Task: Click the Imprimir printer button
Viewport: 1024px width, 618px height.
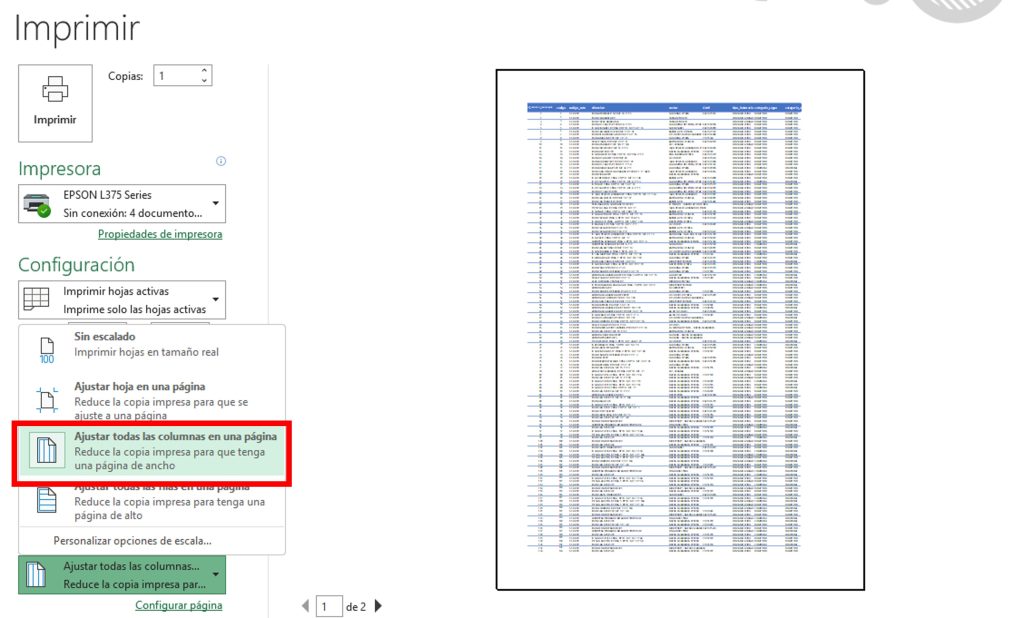Action: tap(55, 101)
